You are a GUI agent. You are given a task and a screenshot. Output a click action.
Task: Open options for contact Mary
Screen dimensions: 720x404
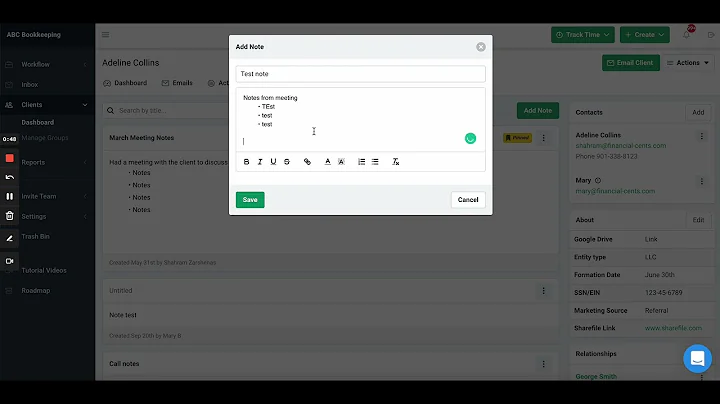(x=702, y=181)
